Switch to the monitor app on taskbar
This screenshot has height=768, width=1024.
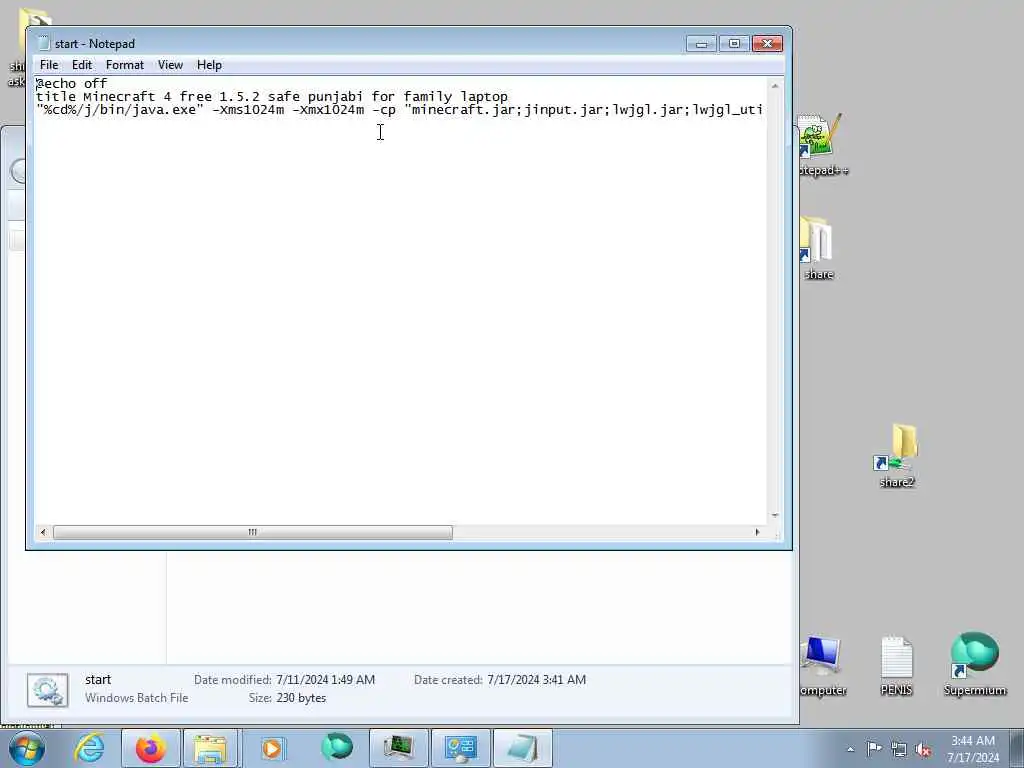pyautogui.click(x=398, y=748)
